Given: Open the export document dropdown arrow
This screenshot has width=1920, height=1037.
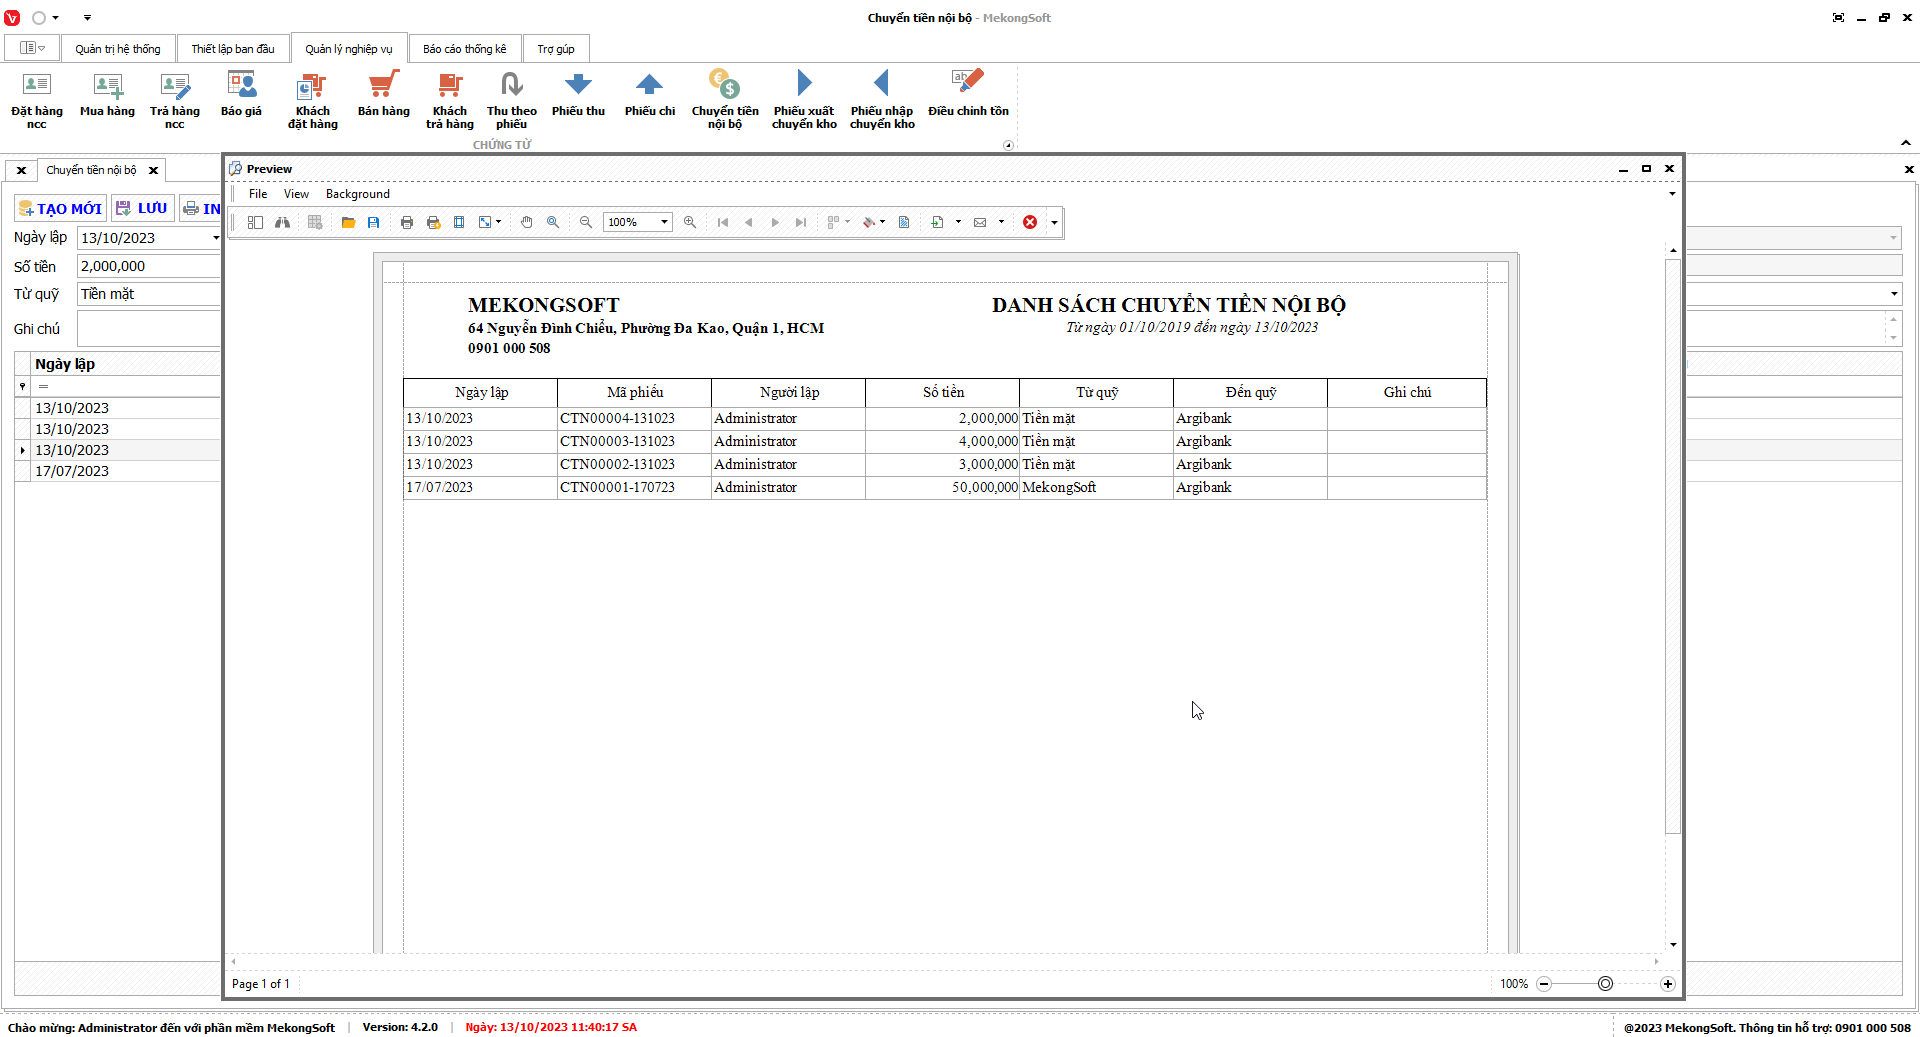Looking at the screenshot, I should click(x=958, y=222).
